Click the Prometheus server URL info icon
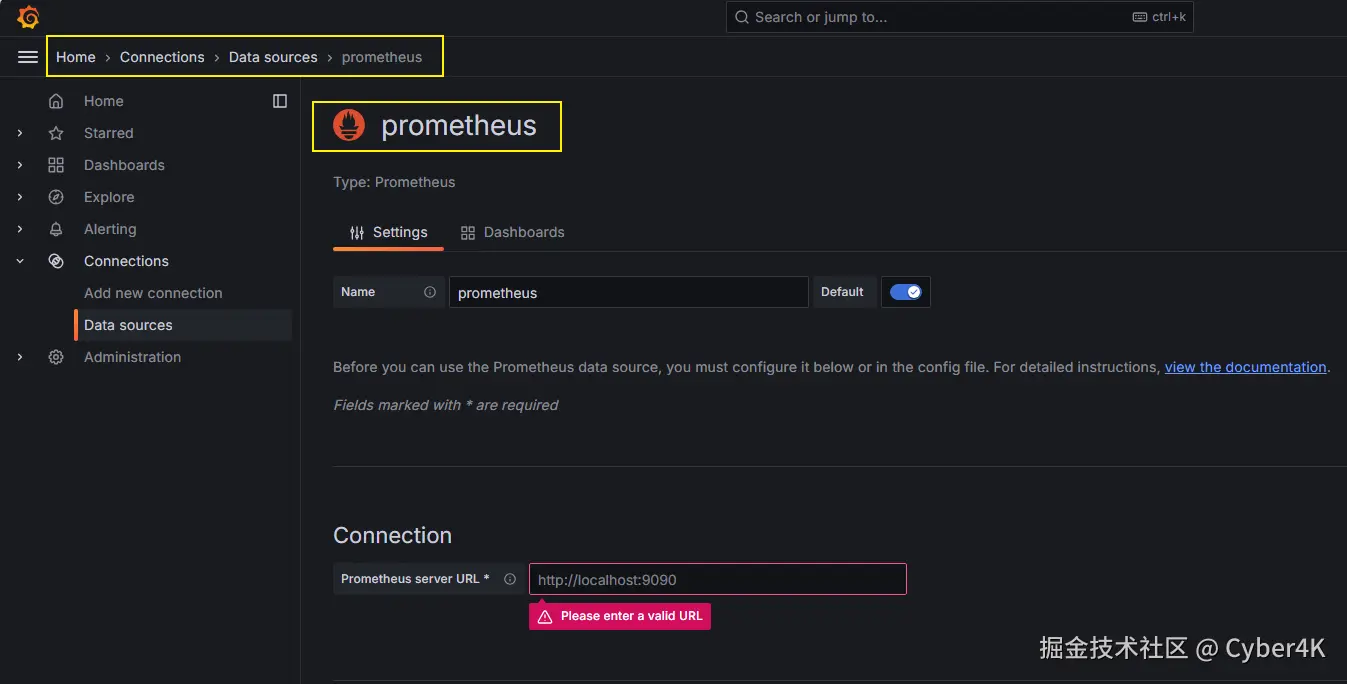The height and width of the screenshot is (684, 1347). pyautogui.click(x=510, y=579)
